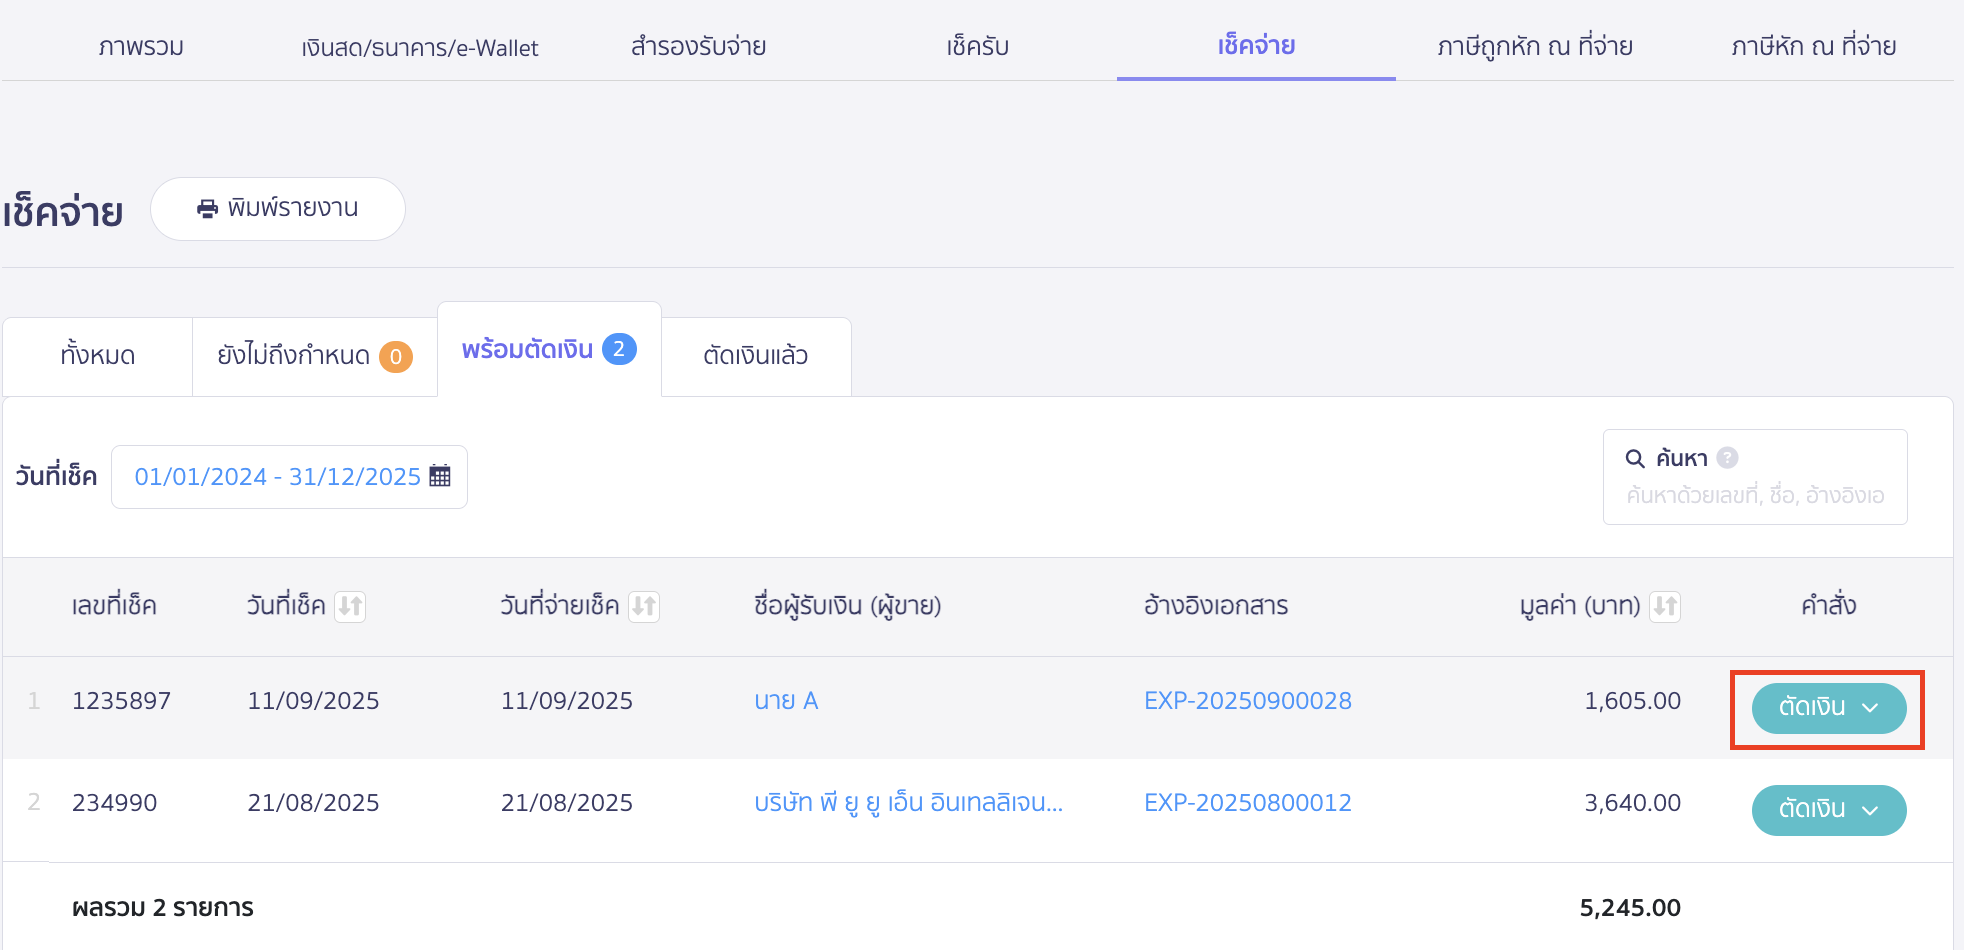Viewport: 1964px width, 950px height.
Task: Switch to the ภาพรวม tab
Action: click(140, 45)
